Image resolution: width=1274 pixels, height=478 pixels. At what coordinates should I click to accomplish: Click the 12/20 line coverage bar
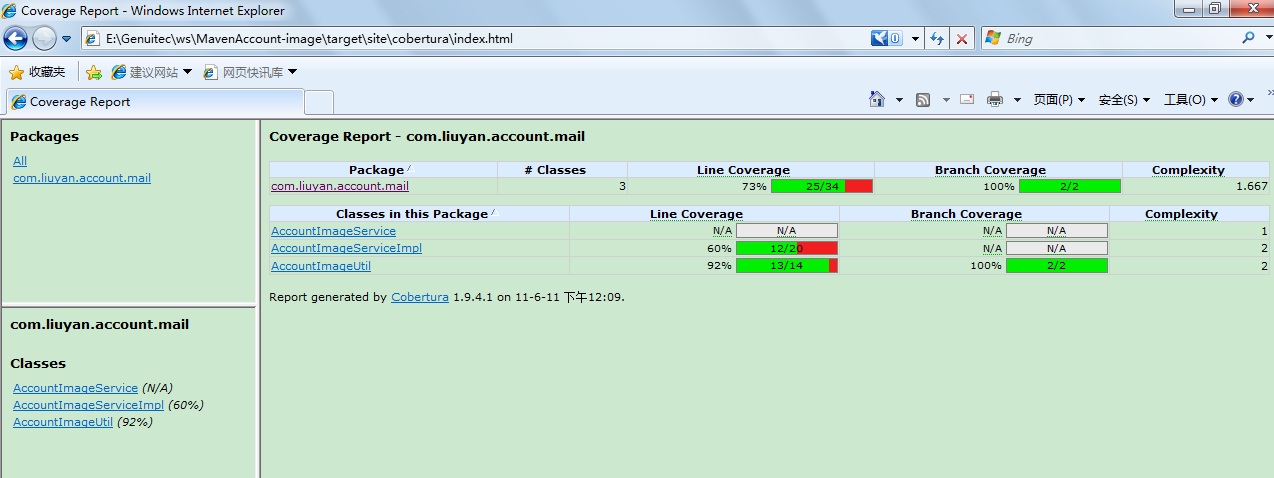787,248
